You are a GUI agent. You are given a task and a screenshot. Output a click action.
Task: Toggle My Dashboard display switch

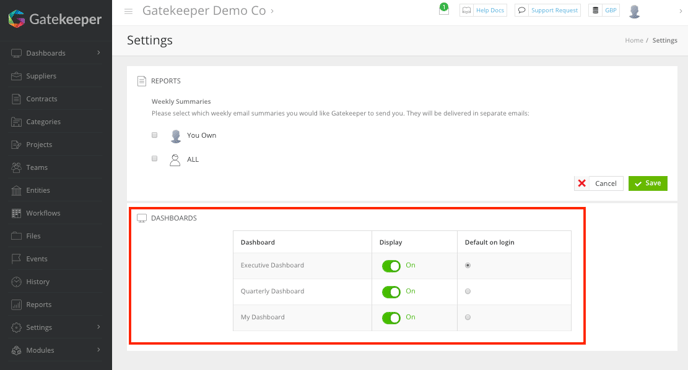click(391, 318)
